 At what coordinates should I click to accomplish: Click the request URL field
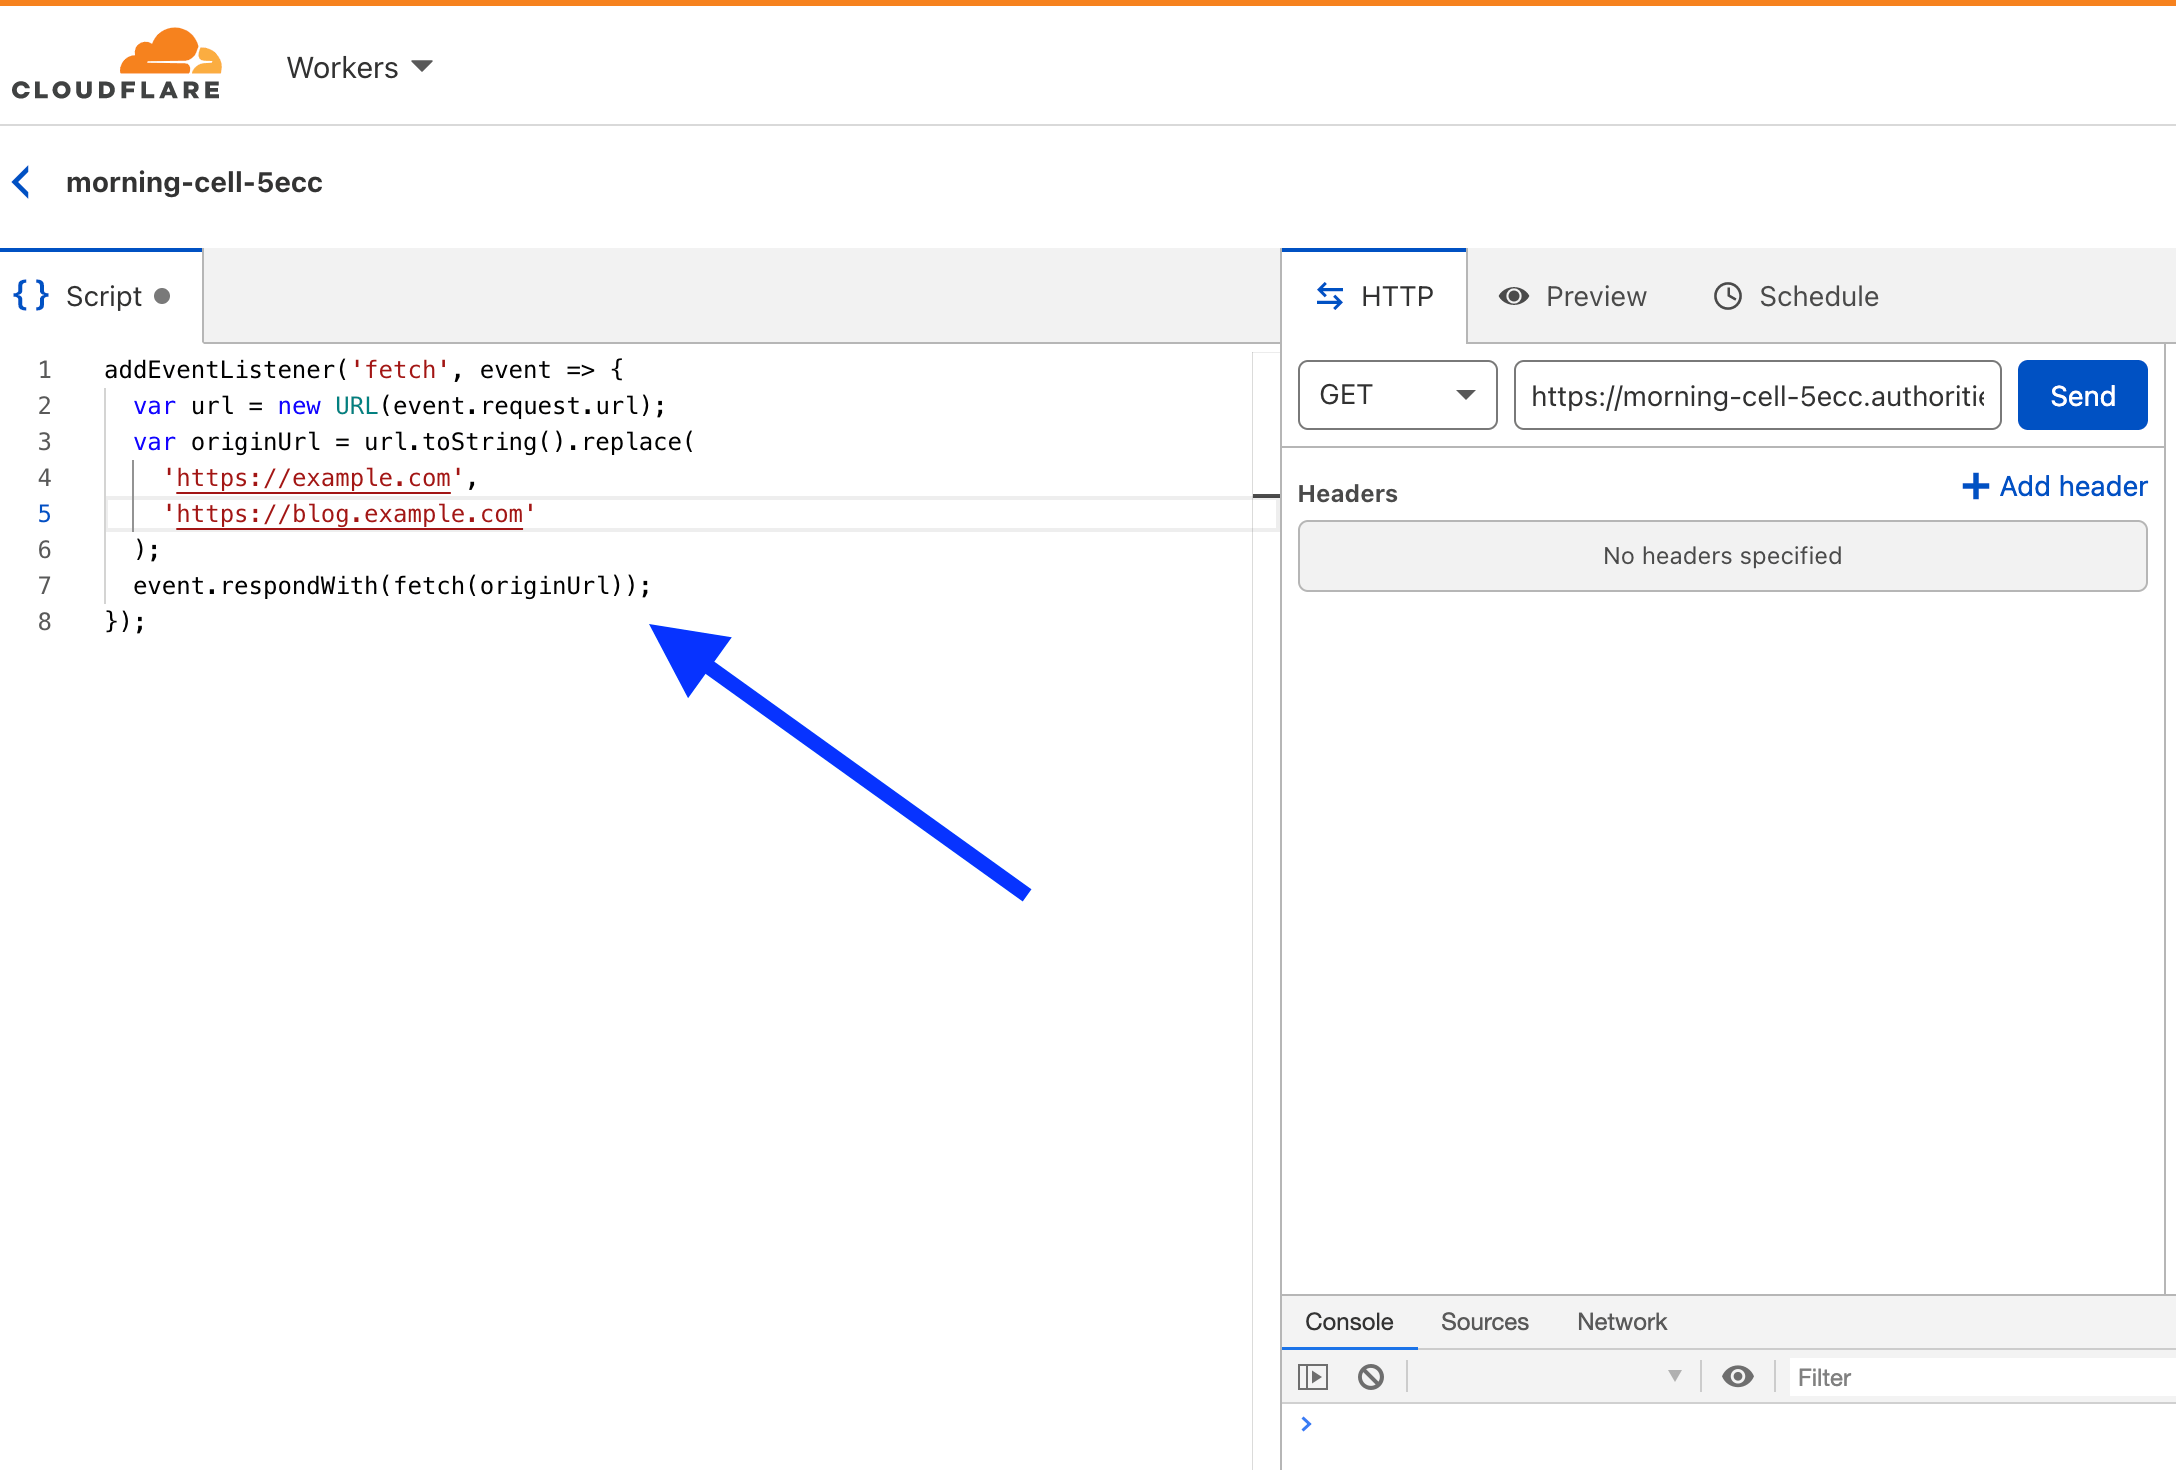(1756, 394)
